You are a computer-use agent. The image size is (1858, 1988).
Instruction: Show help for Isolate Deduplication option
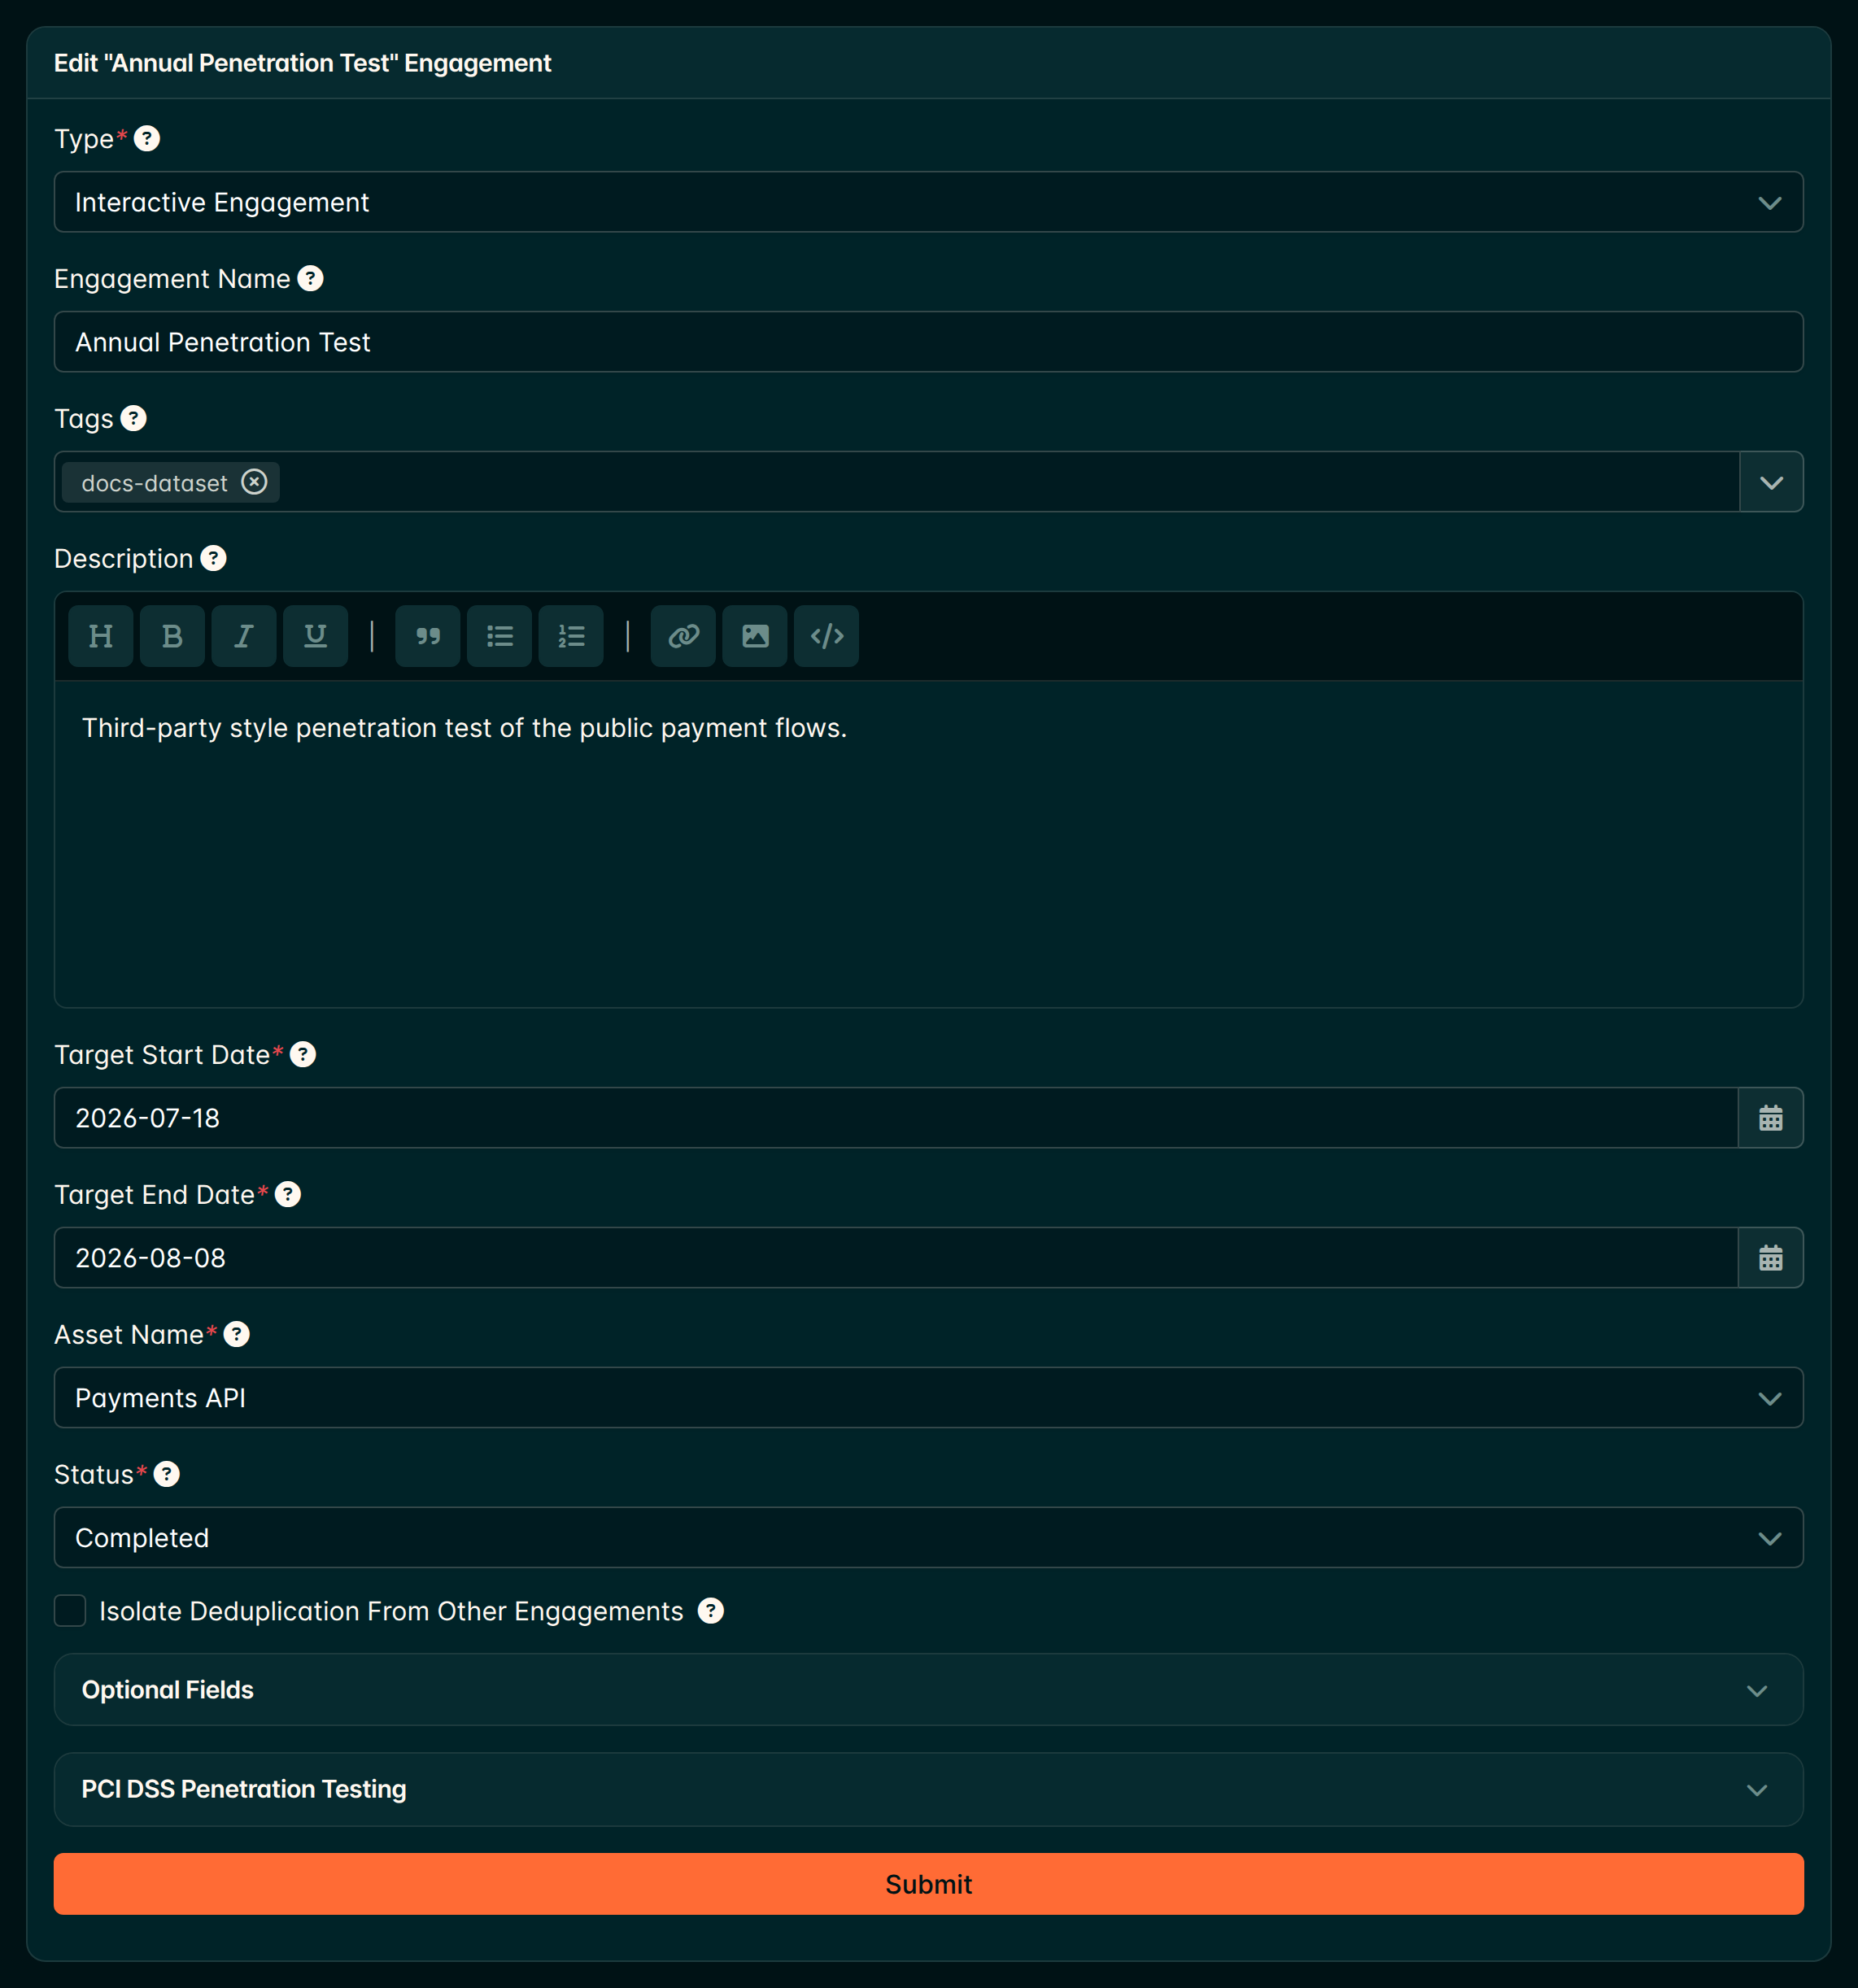(711, 1611)
